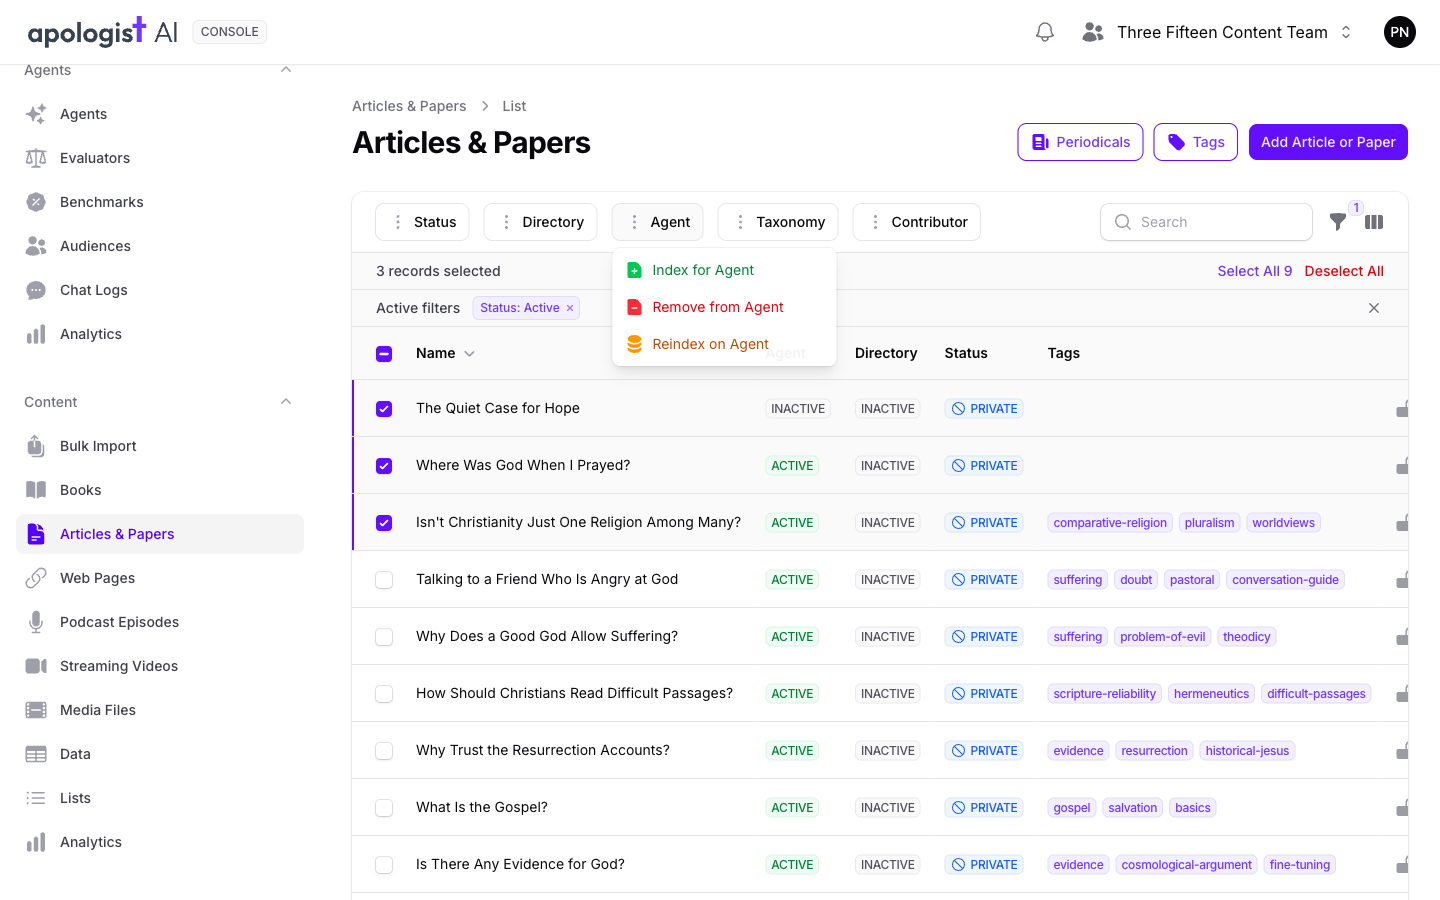Viewport: 1440px width, 900px height.
Task: Collapse the Content sidebar section
Action: 286,402
